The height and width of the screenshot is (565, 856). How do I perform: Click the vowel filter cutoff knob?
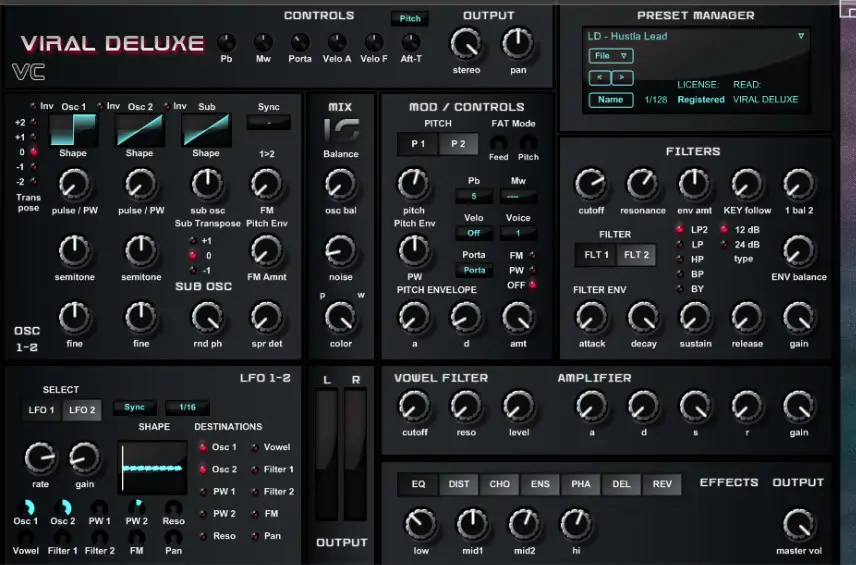[414, 407]
